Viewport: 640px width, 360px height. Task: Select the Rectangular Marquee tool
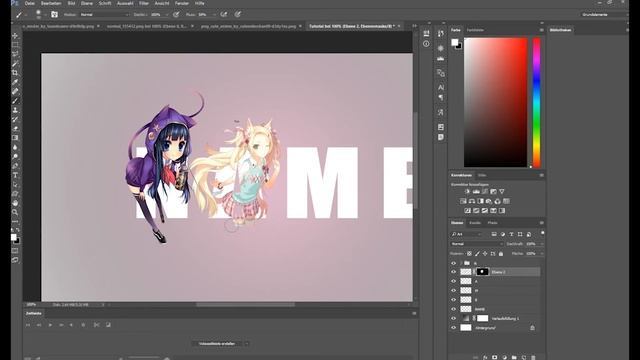coord(15,45)
